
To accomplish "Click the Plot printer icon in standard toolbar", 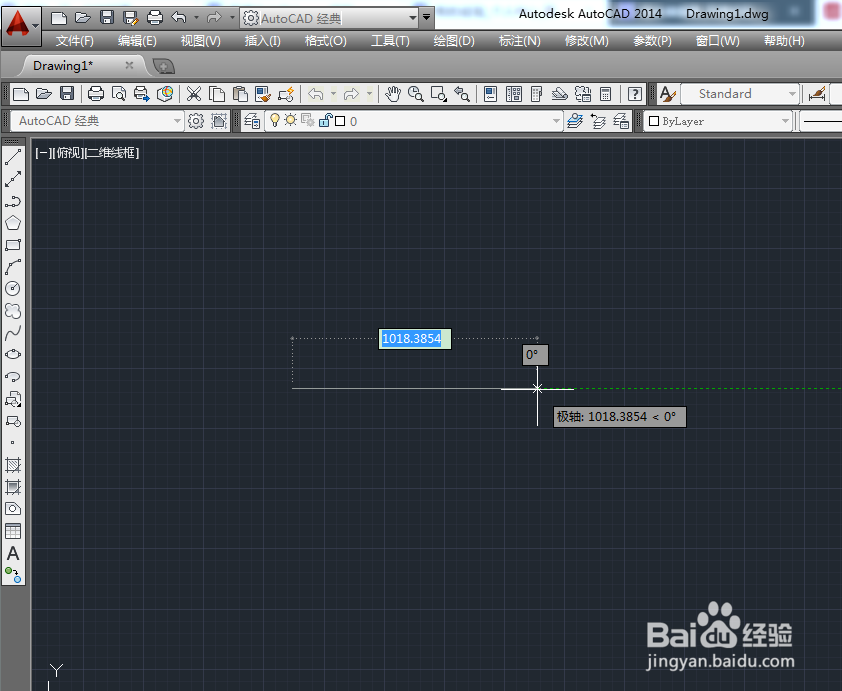I will 96,94.
